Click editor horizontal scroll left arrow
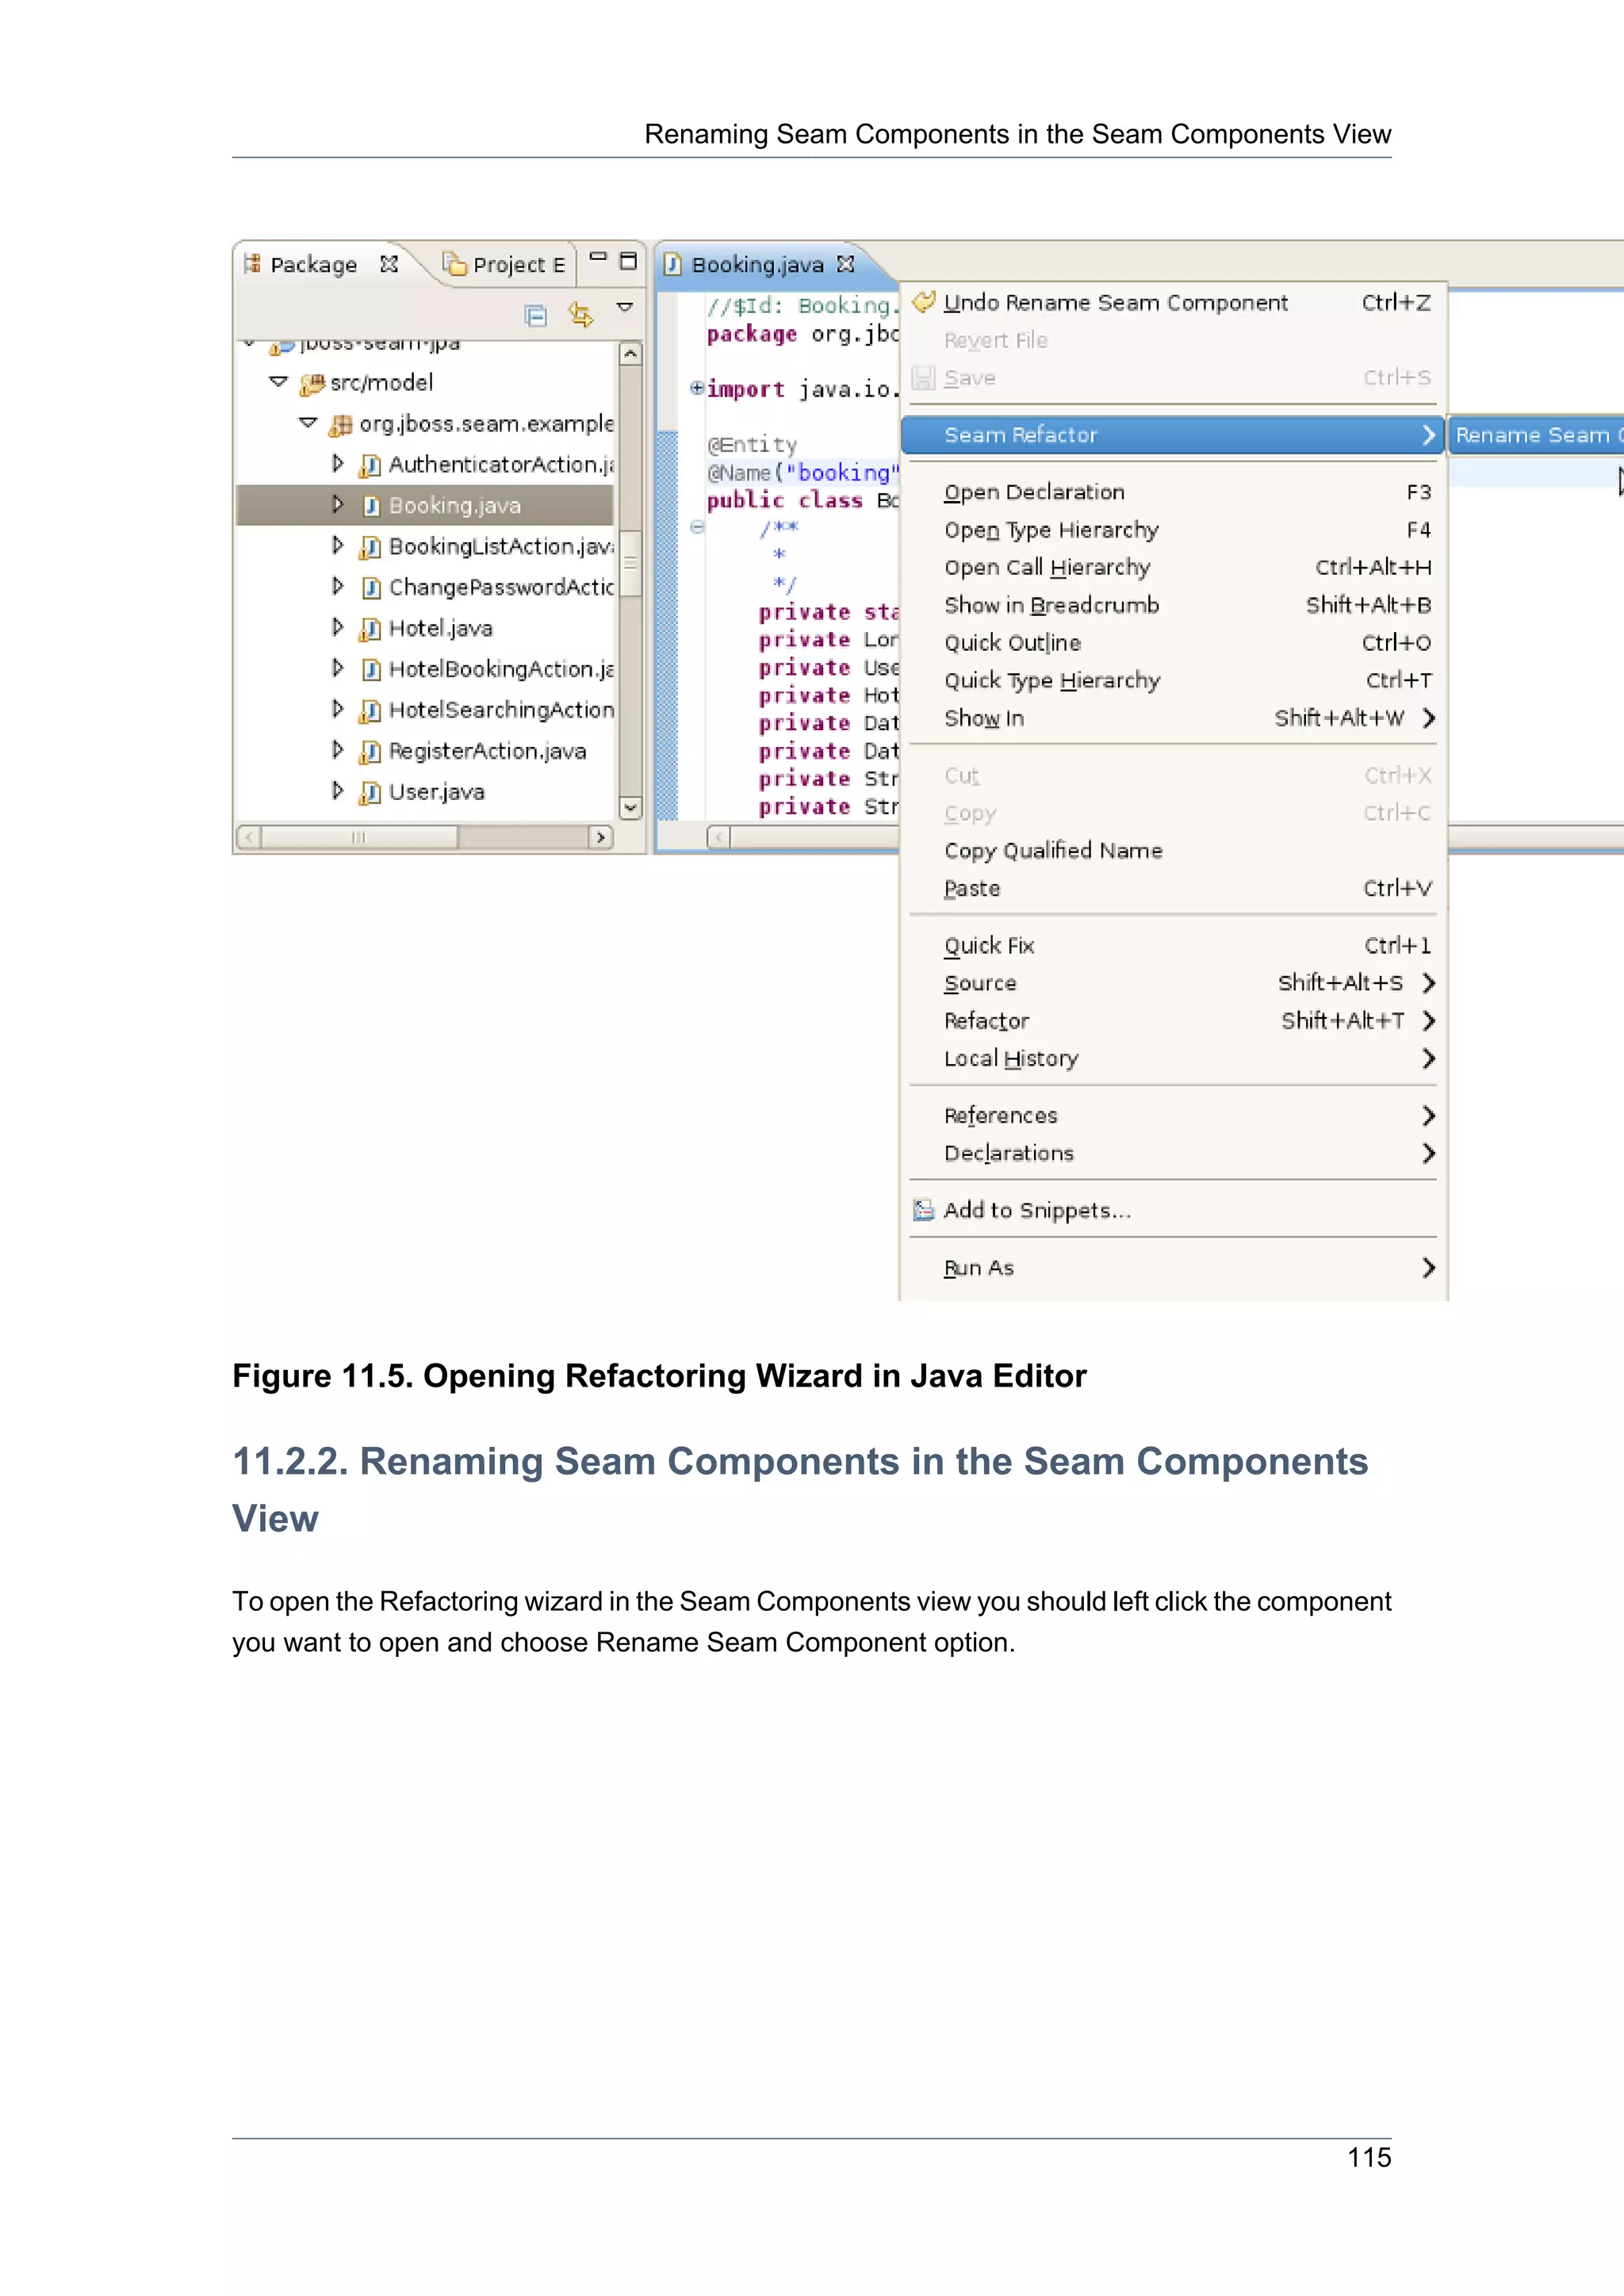The image size is (1624, 2296). [718, 837]
